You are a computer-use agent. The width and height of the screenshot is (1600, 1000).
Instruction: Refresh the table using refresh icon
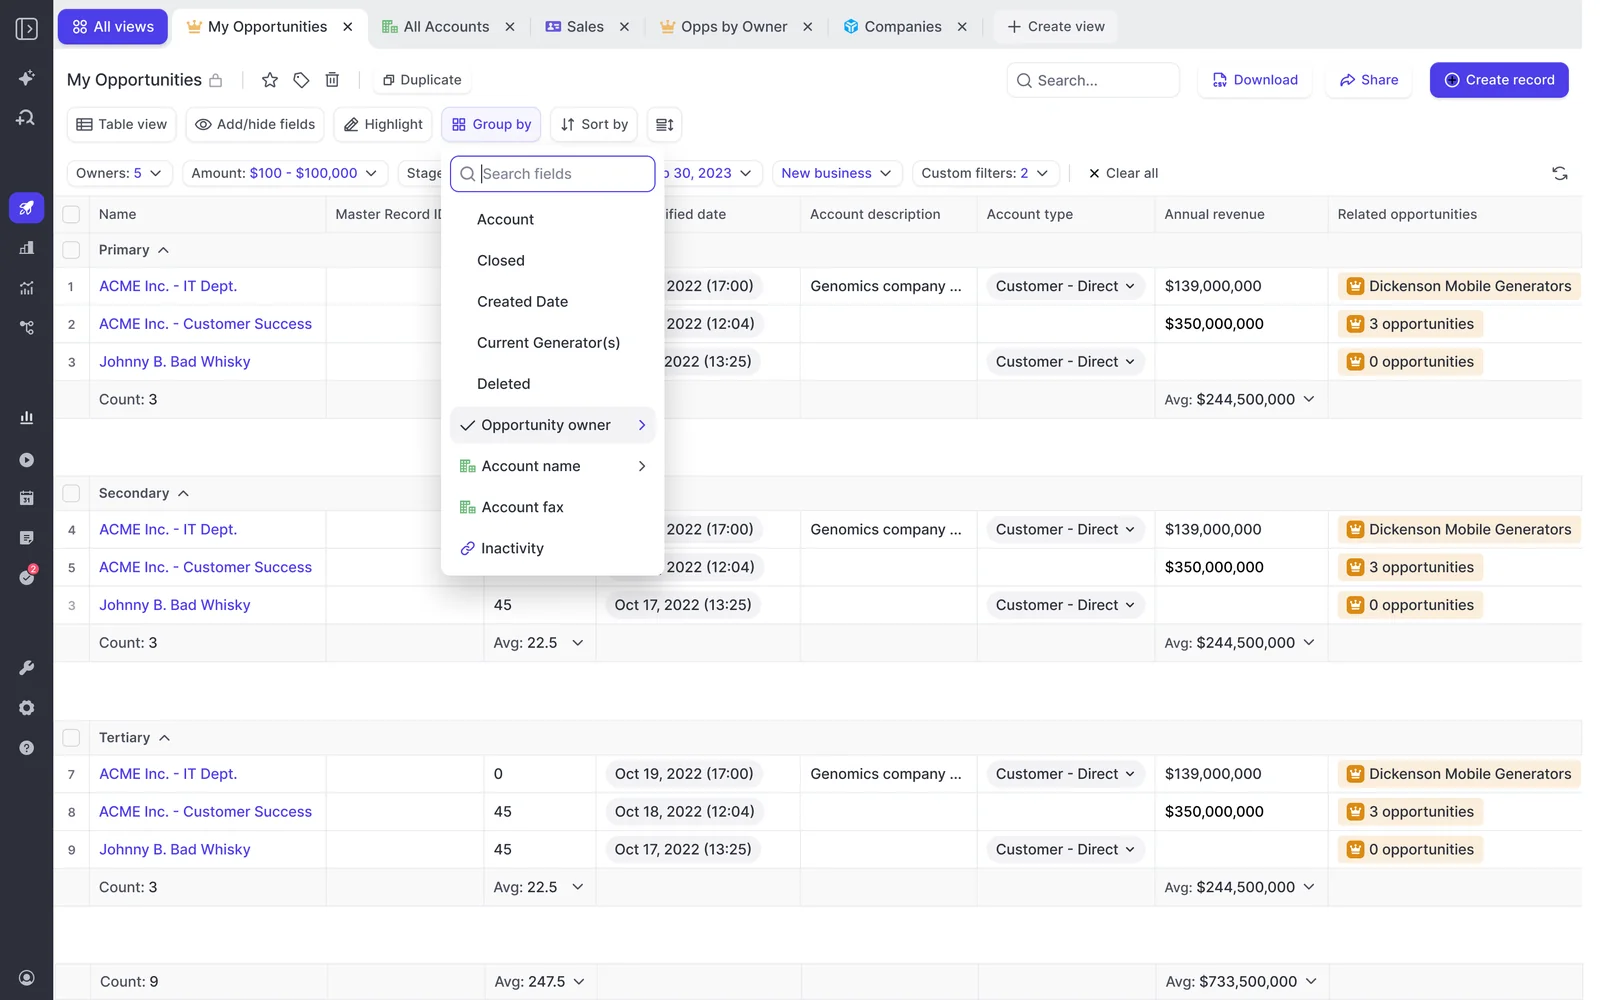[x=1559, y=173]
